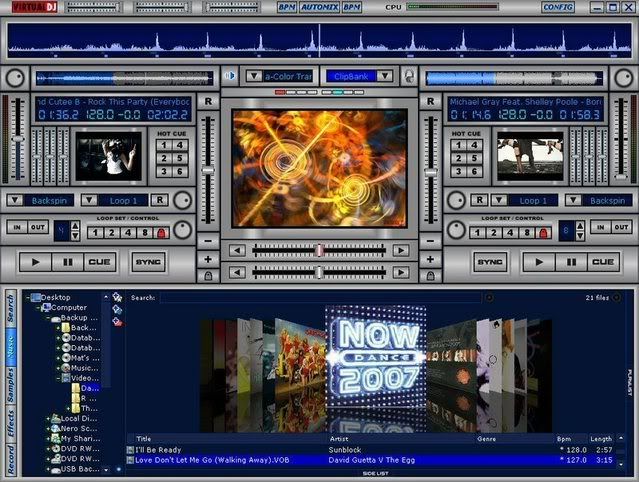Expand the Local Disk tree node

(48, 418)
